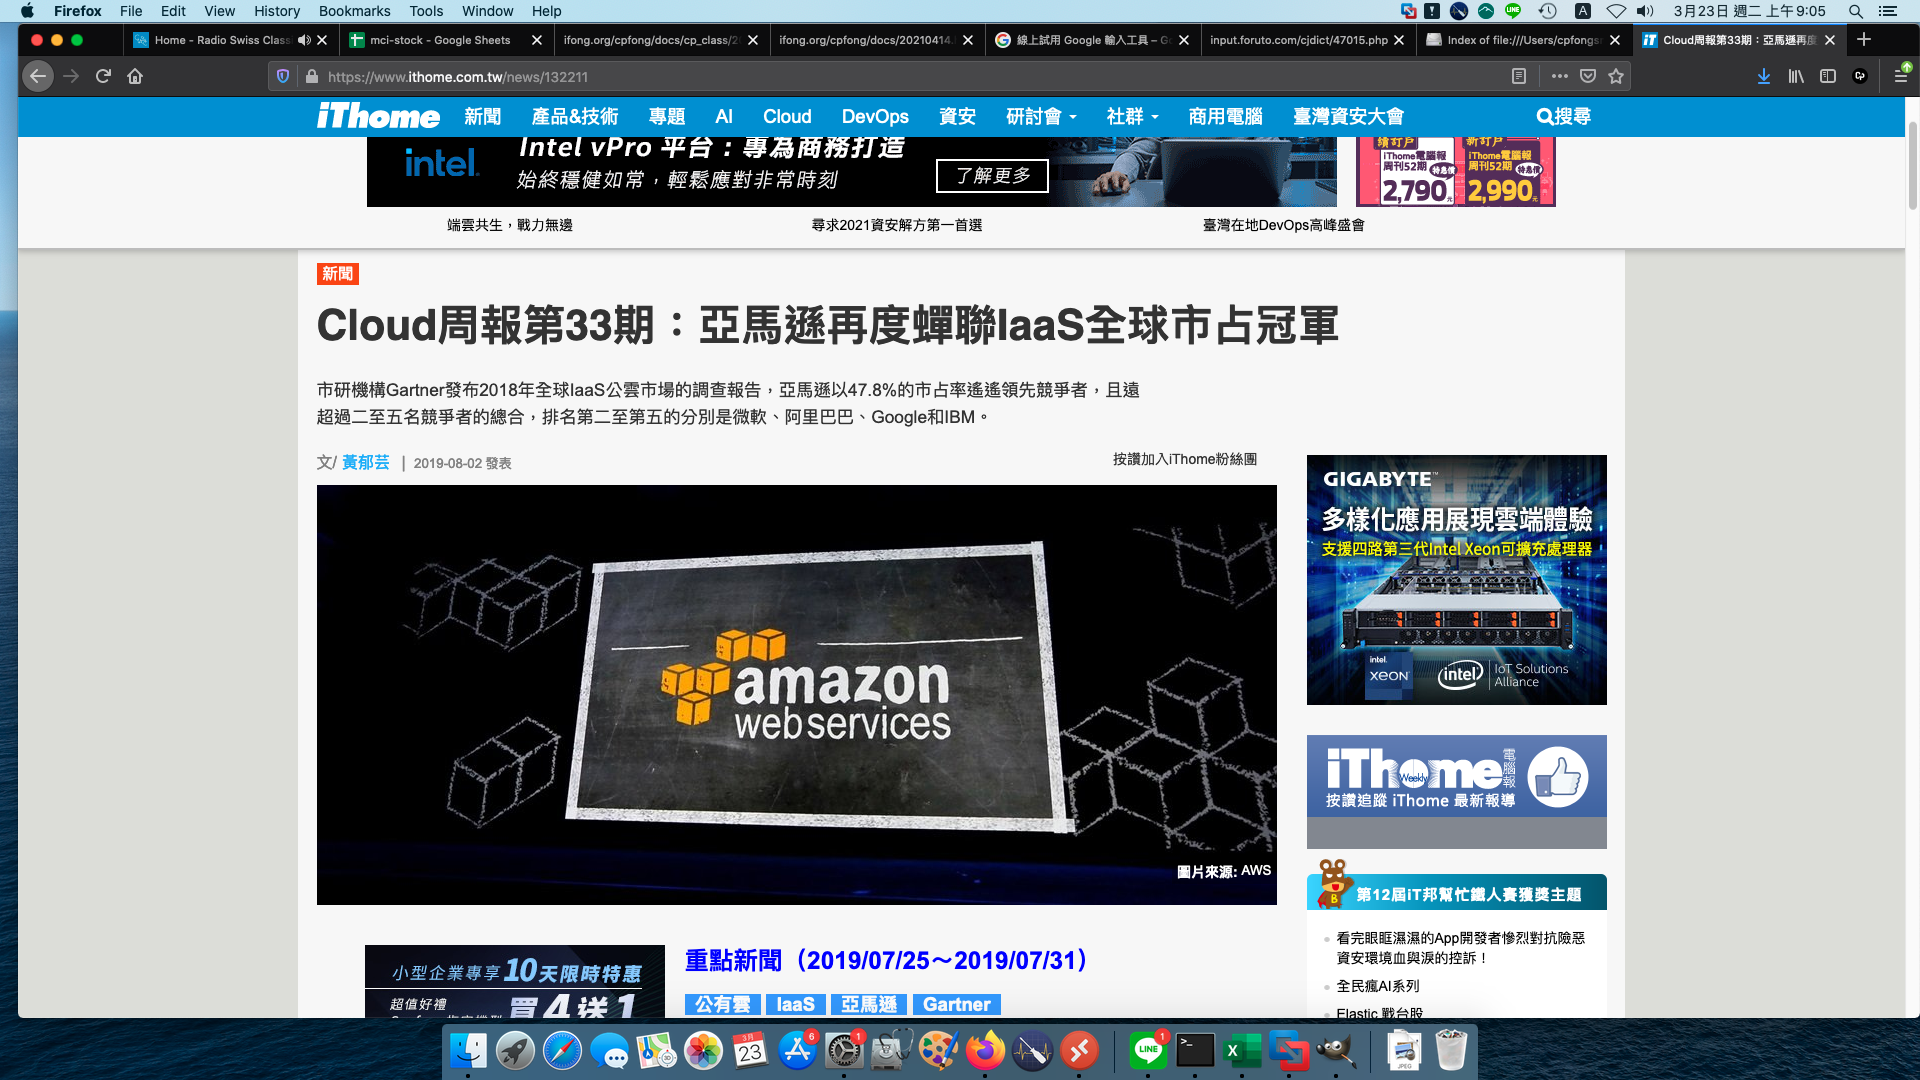1920x1080 pixels.
Task: Open Bookmarks menu in menu bar
Action: tap(354, 11)
